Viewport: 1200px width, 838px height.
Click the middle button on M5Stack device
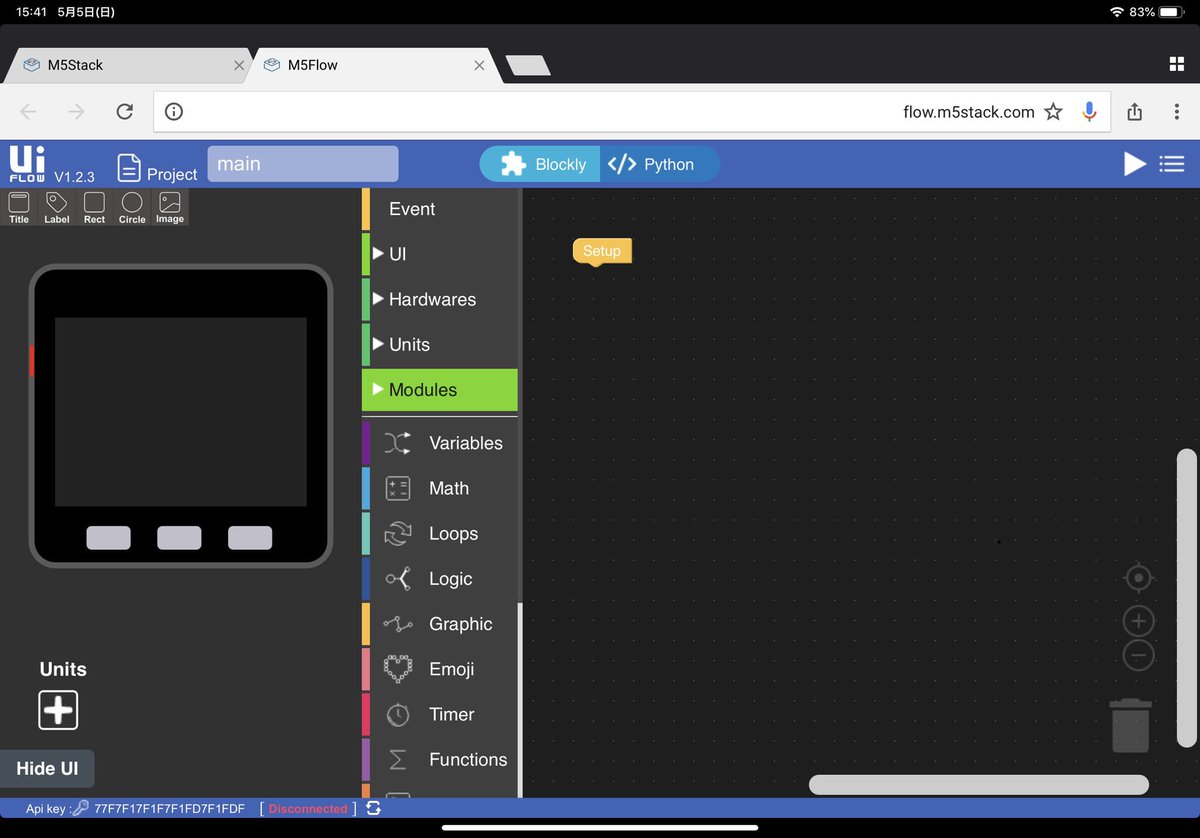click(x=179, y=538)
